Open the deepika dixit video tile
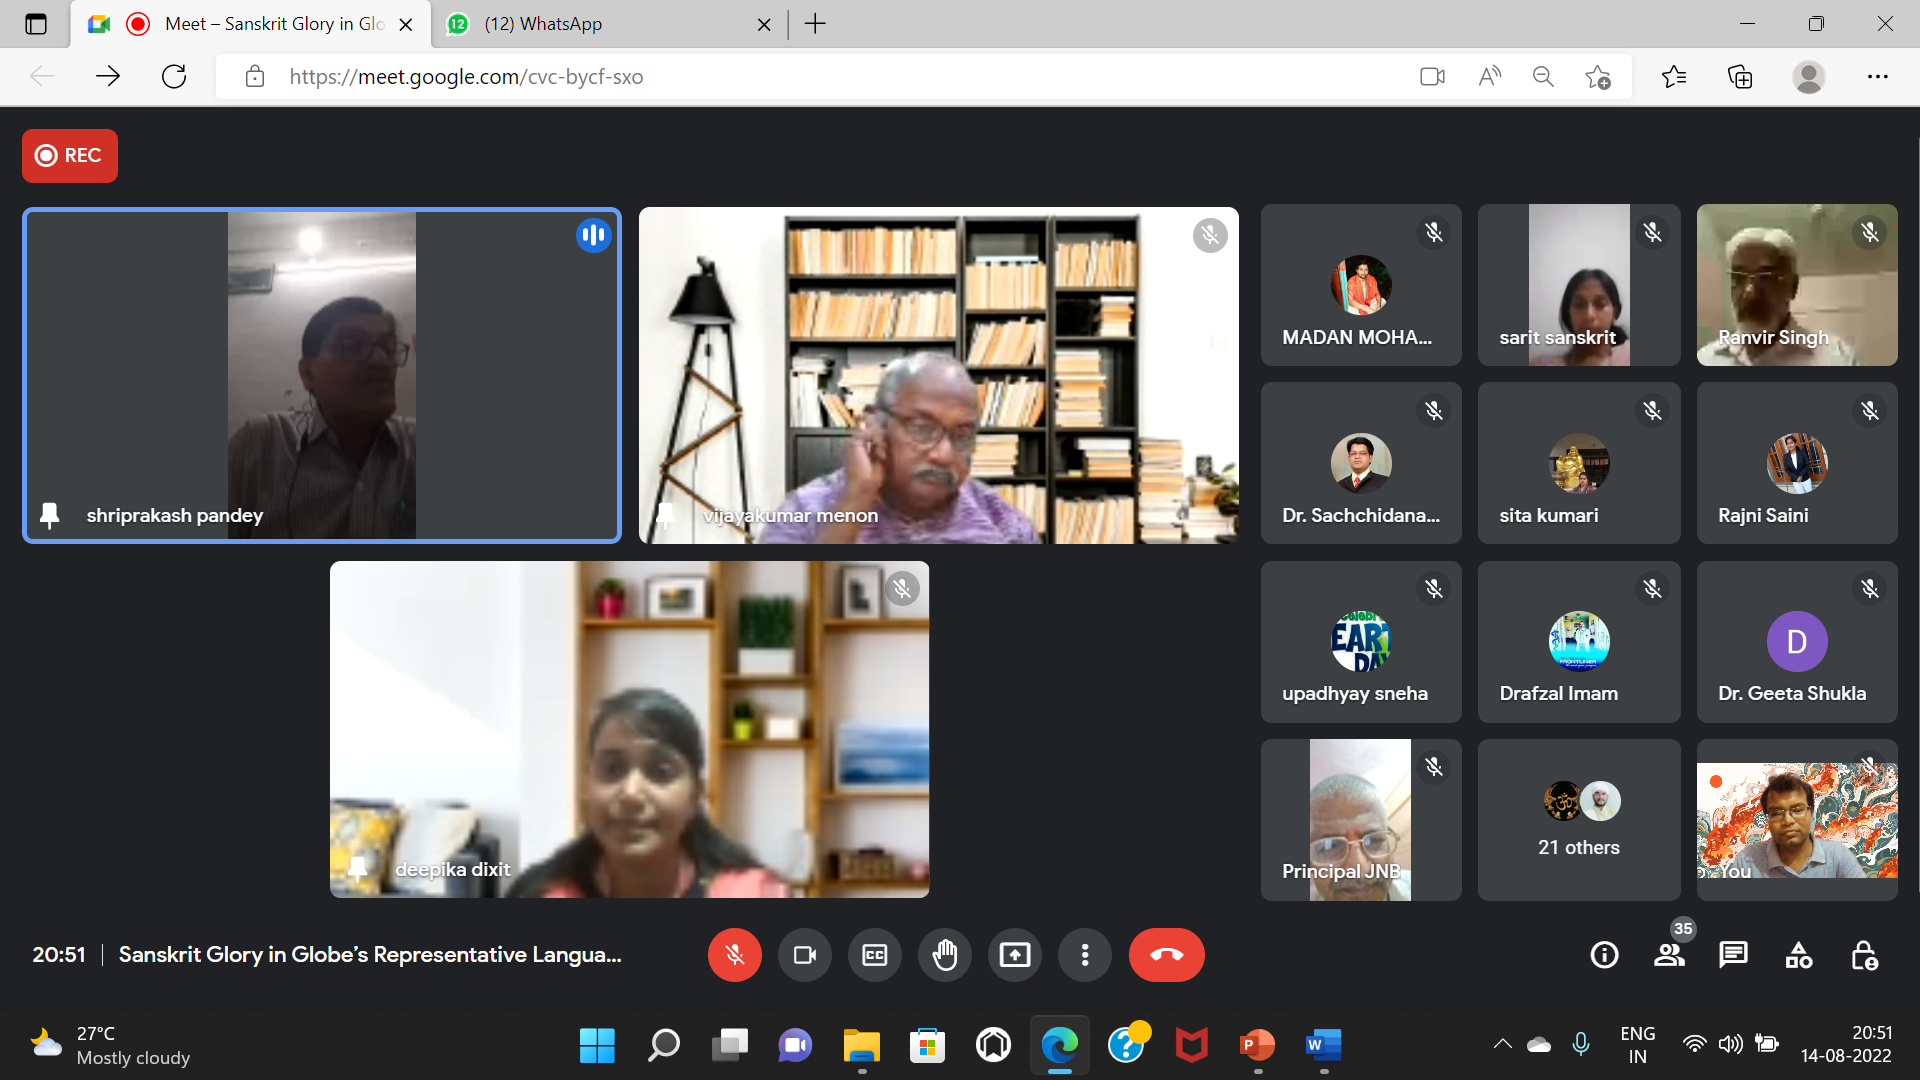This screenshot has width=1920, height=1080. click(x=629, y=729)
